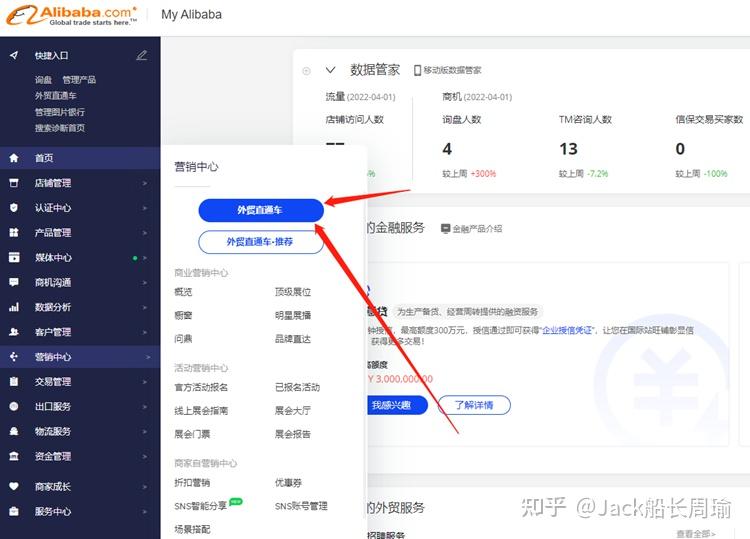Click the 我感兴趣 button

[395, 405]
